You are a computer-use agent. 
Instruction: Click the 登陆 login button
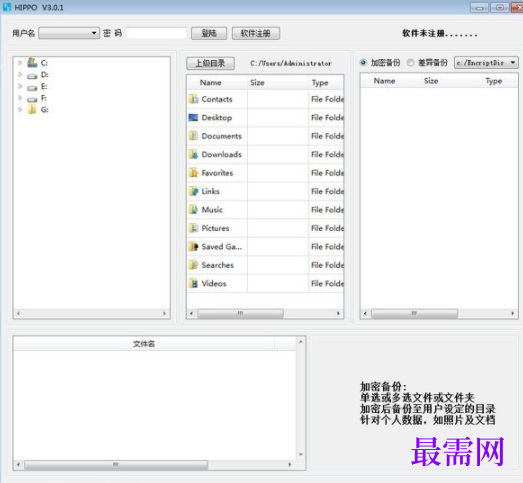pos(209,33)
